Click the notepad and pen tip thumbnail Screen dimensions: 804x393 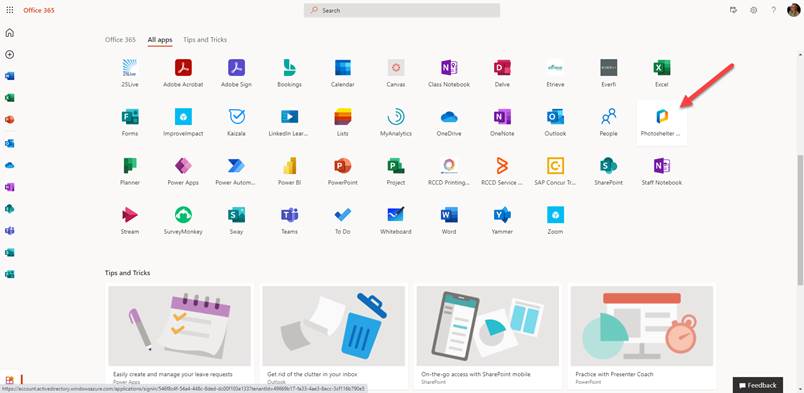[179, 326]
